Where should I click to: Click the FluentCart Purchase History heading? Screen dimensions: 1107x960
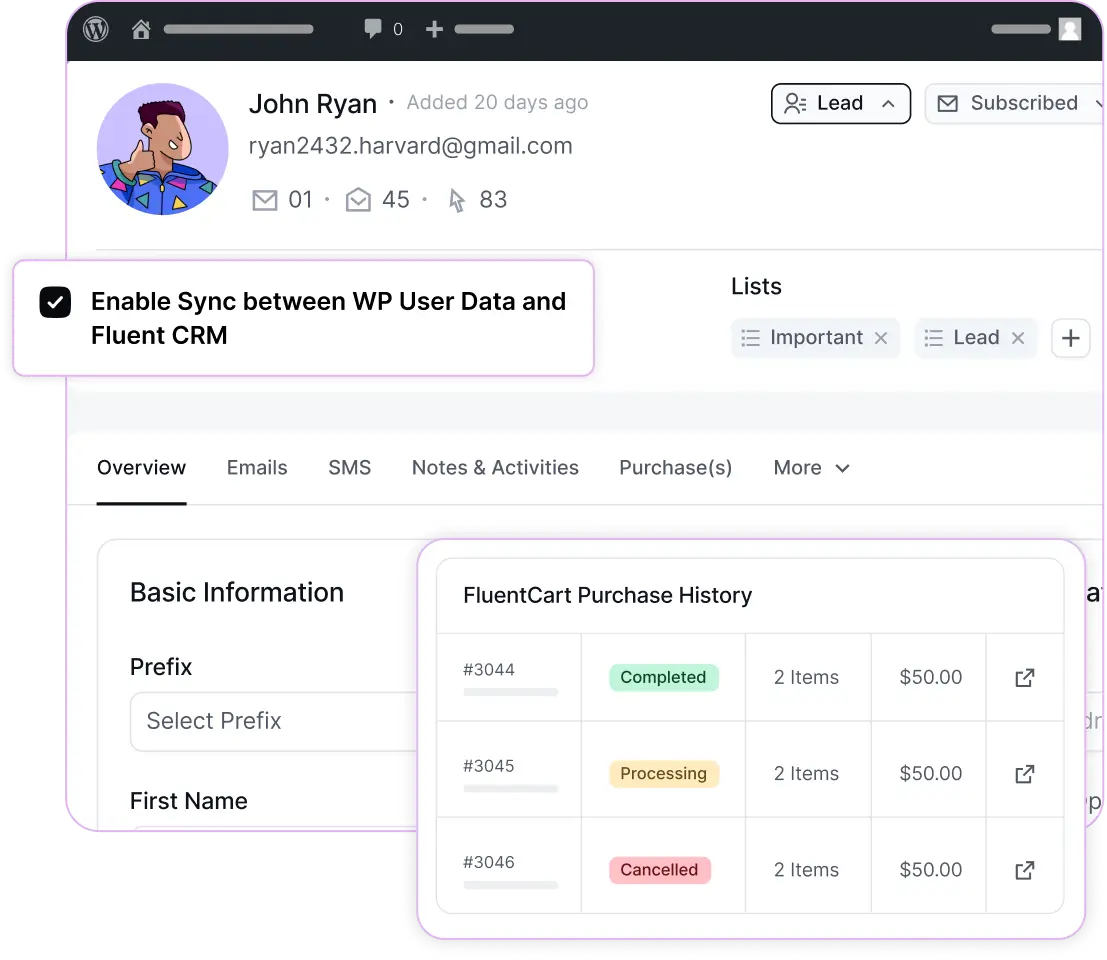tap(607, 595)
